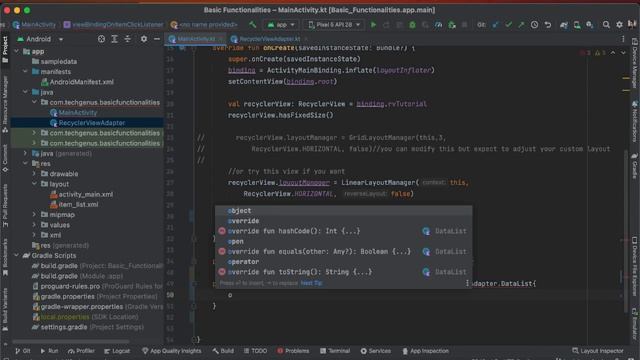The height and width of the screenshot is (360, 640).
Task: Open the Profiler tool window
Action: tap(81, 351)
